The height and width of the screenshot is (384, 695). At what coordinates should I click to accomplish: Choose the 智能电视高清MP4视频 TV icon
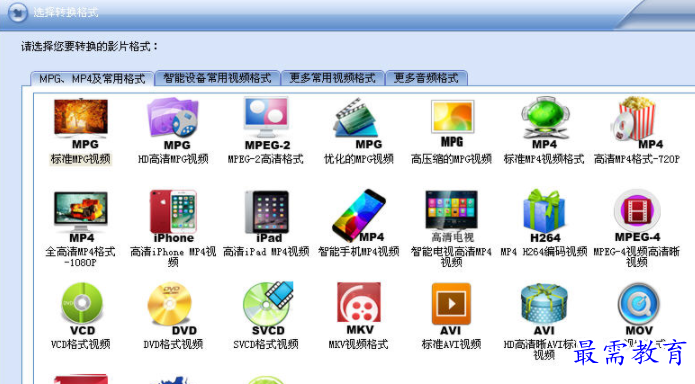(452, 216)
